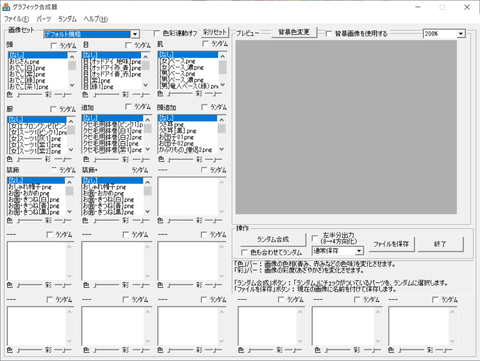Click the 彩リセット button
480x361 pixels.
click(215, 32)
